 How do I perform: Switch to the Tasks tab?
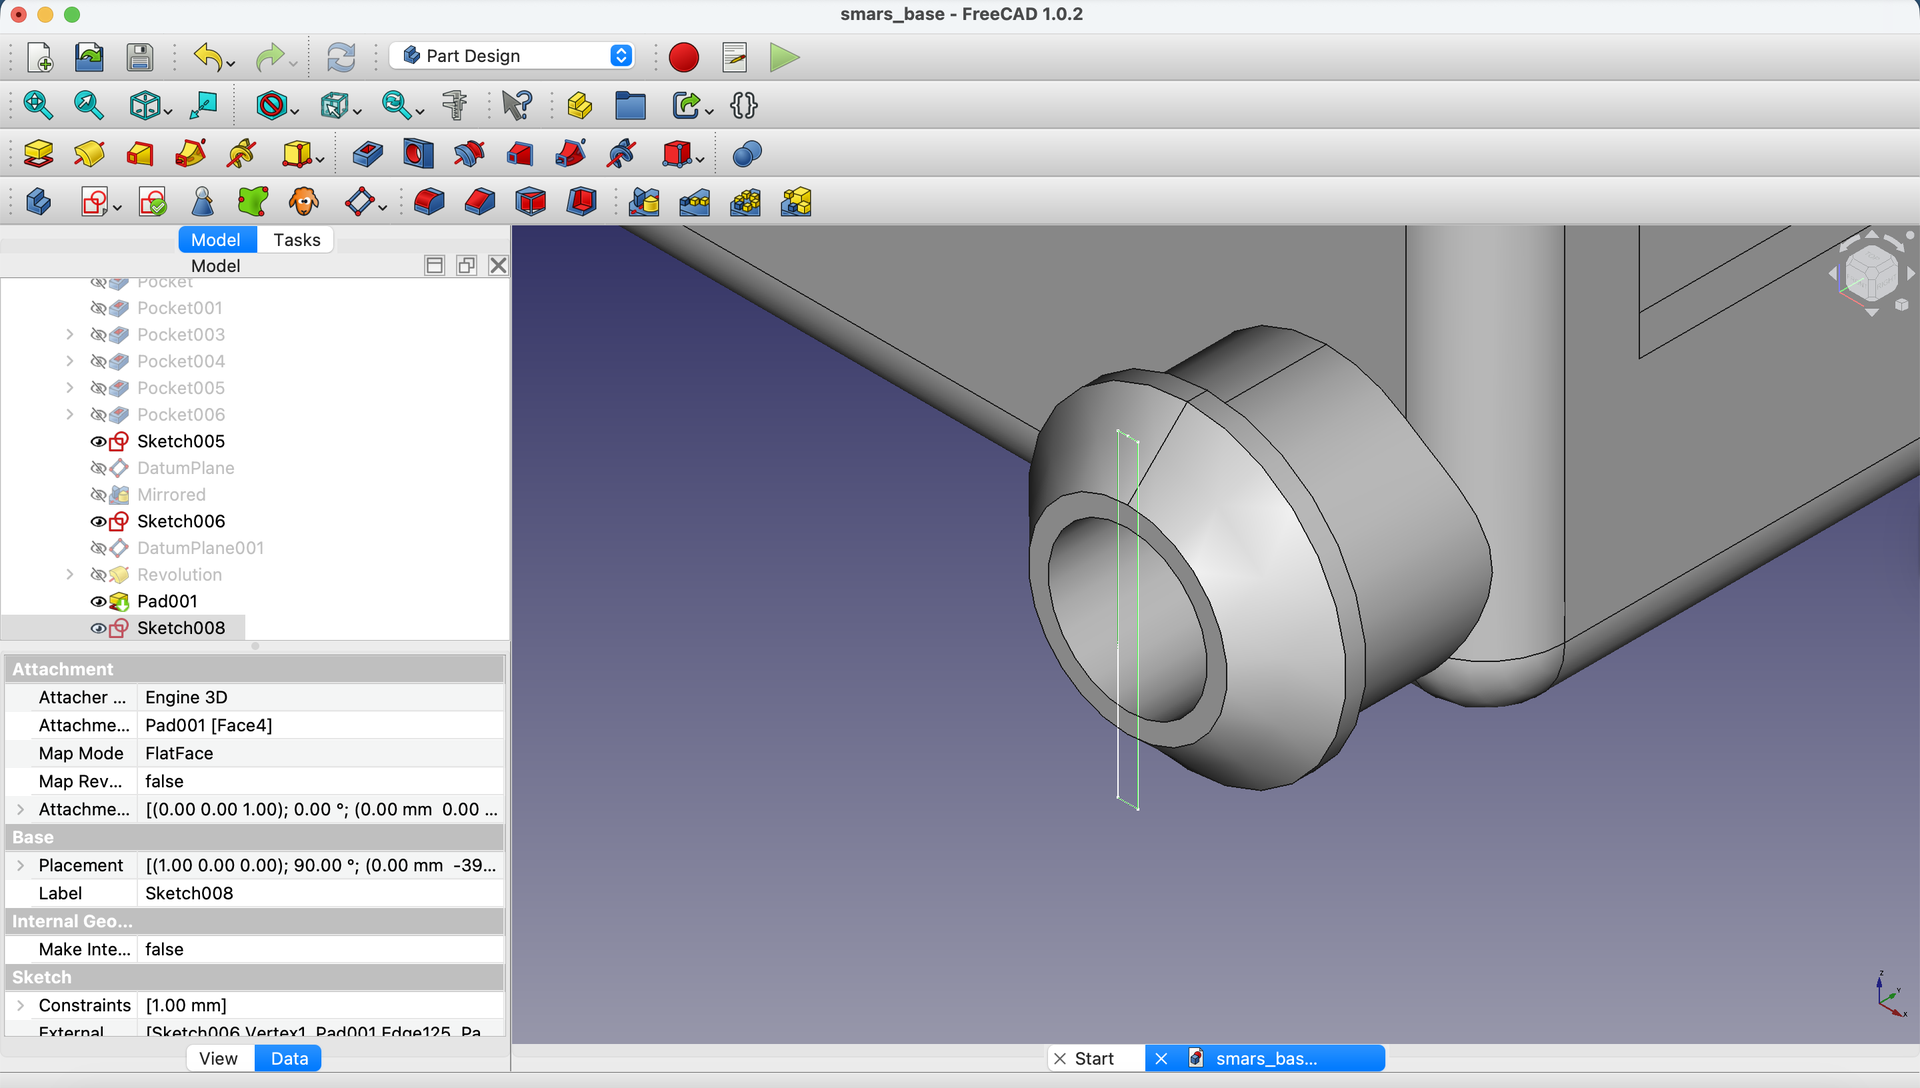297,240
